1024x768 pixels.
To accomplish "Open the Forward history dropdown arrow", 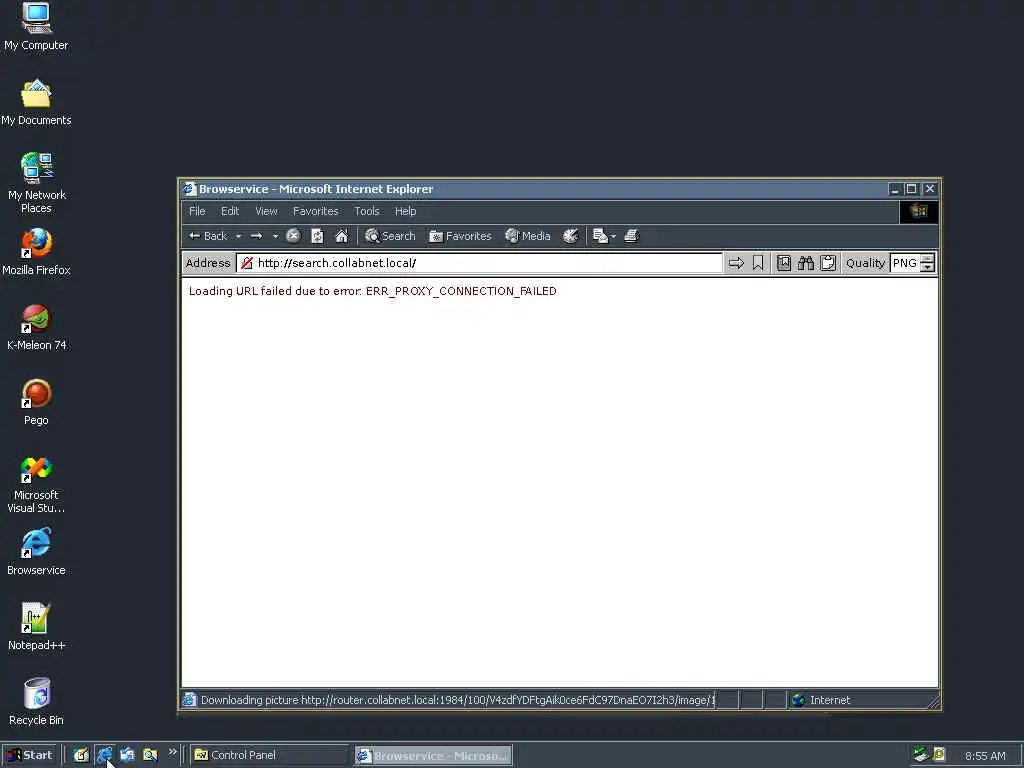I will coord(275,236).
